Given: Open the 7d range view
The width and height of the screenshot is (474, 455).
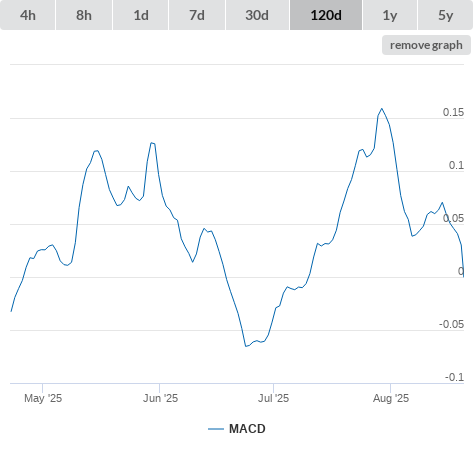Looking at the screenshot, I should point(197,15).
